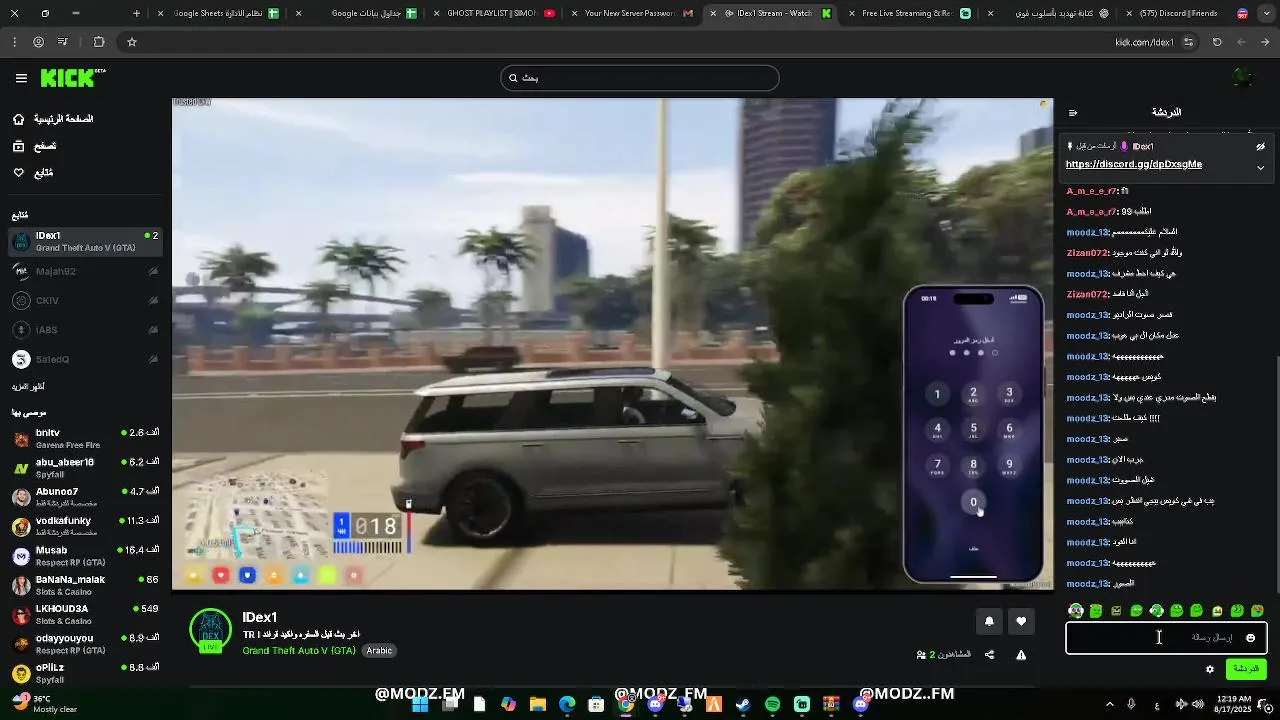Open Steam from the taskbar
The width and height of the screenshot is (1280, 720).
(x=743, y=704)
